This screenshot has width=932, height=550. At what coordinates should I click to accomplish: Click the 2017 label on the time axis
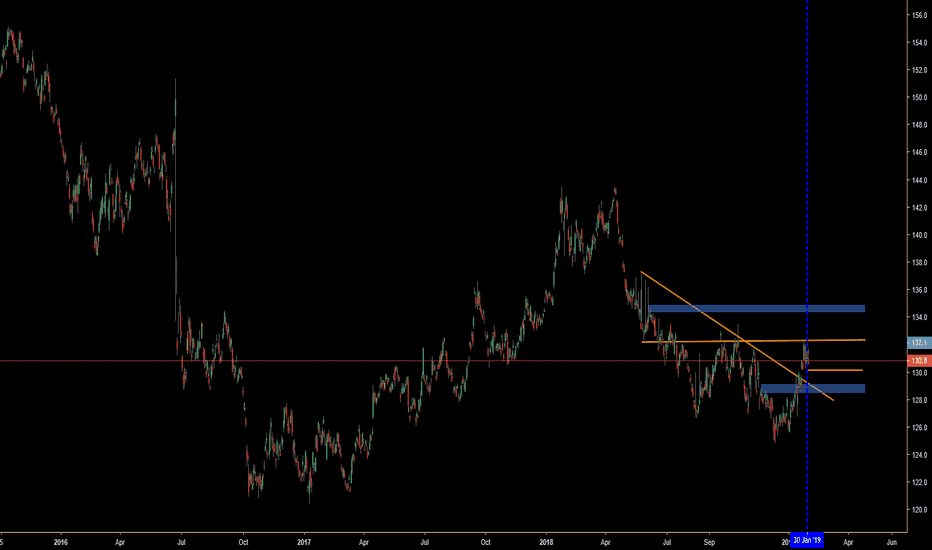pos(304,542)
